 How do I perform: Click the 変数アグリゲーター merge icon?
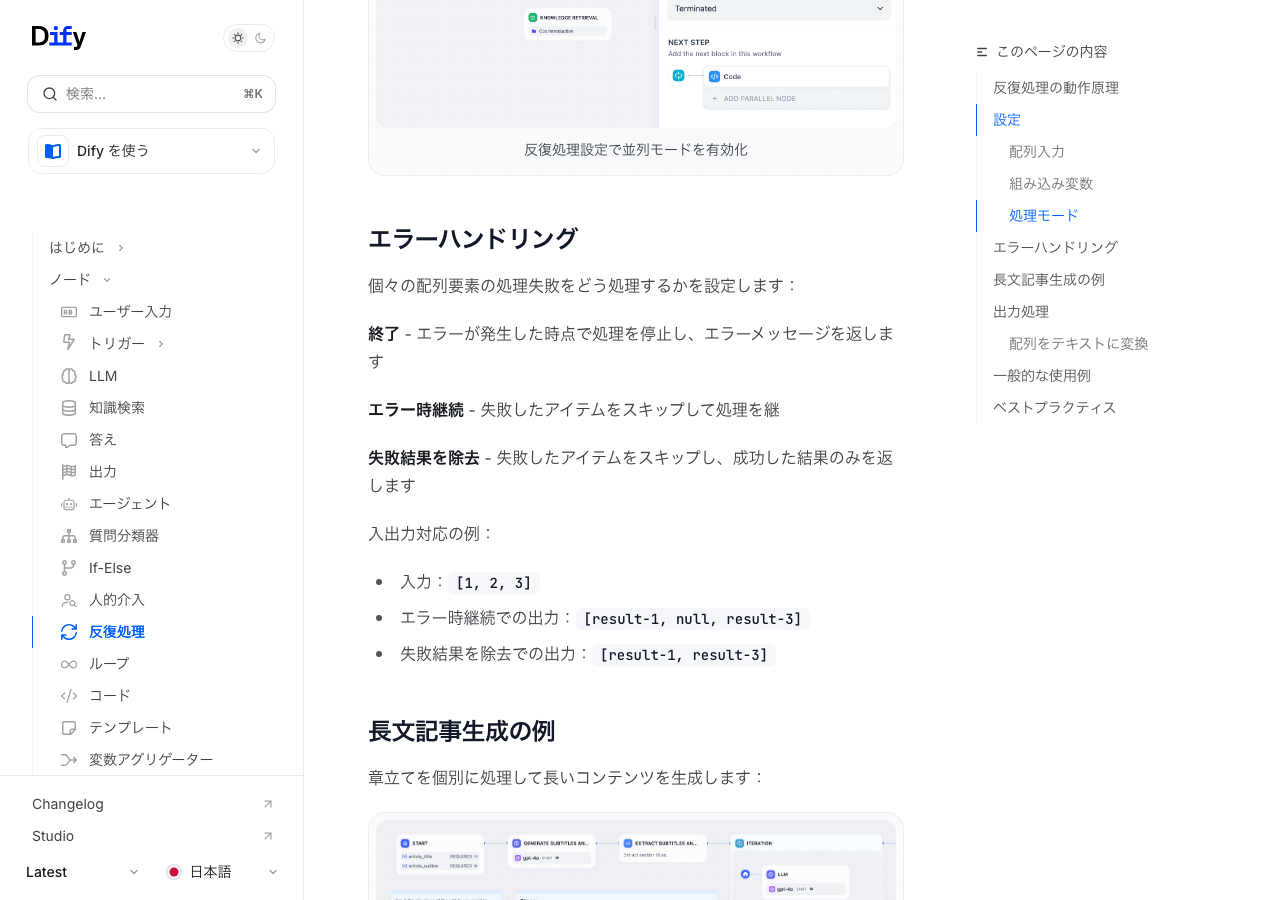pyautogui.click(x=69, y=760)
